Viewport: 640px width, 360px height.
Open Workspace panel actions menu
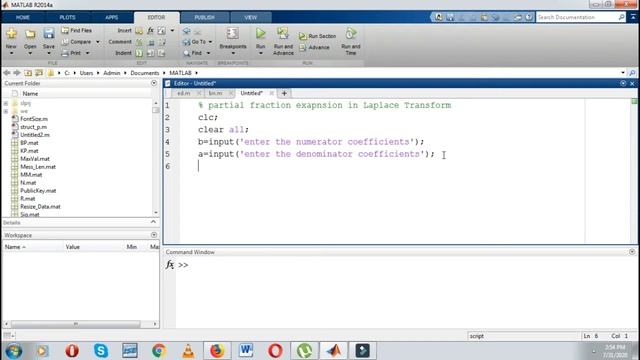pos(154,235)
